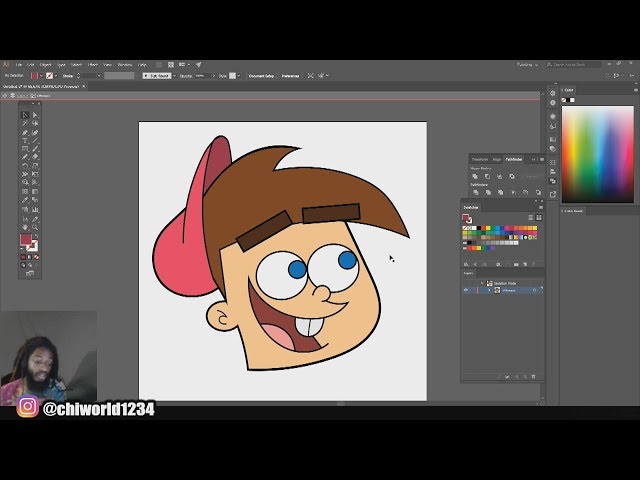The width and height of the screenshot is (640, 480).
Task: Switch to the Align tab
Action: (497, 160)
